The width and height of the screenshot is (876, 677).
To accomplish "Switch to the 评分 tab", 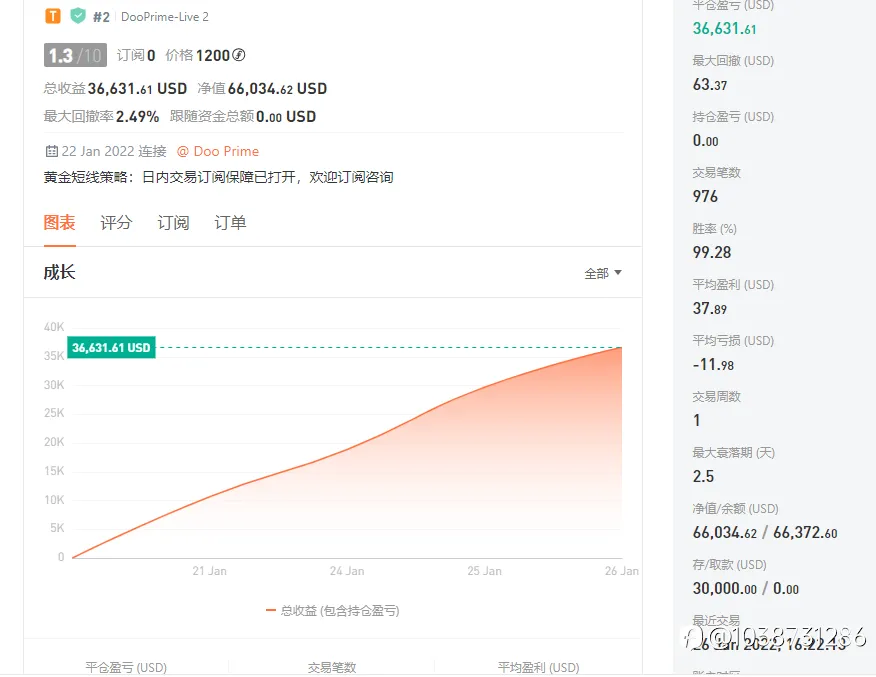I will pos(116,222).
